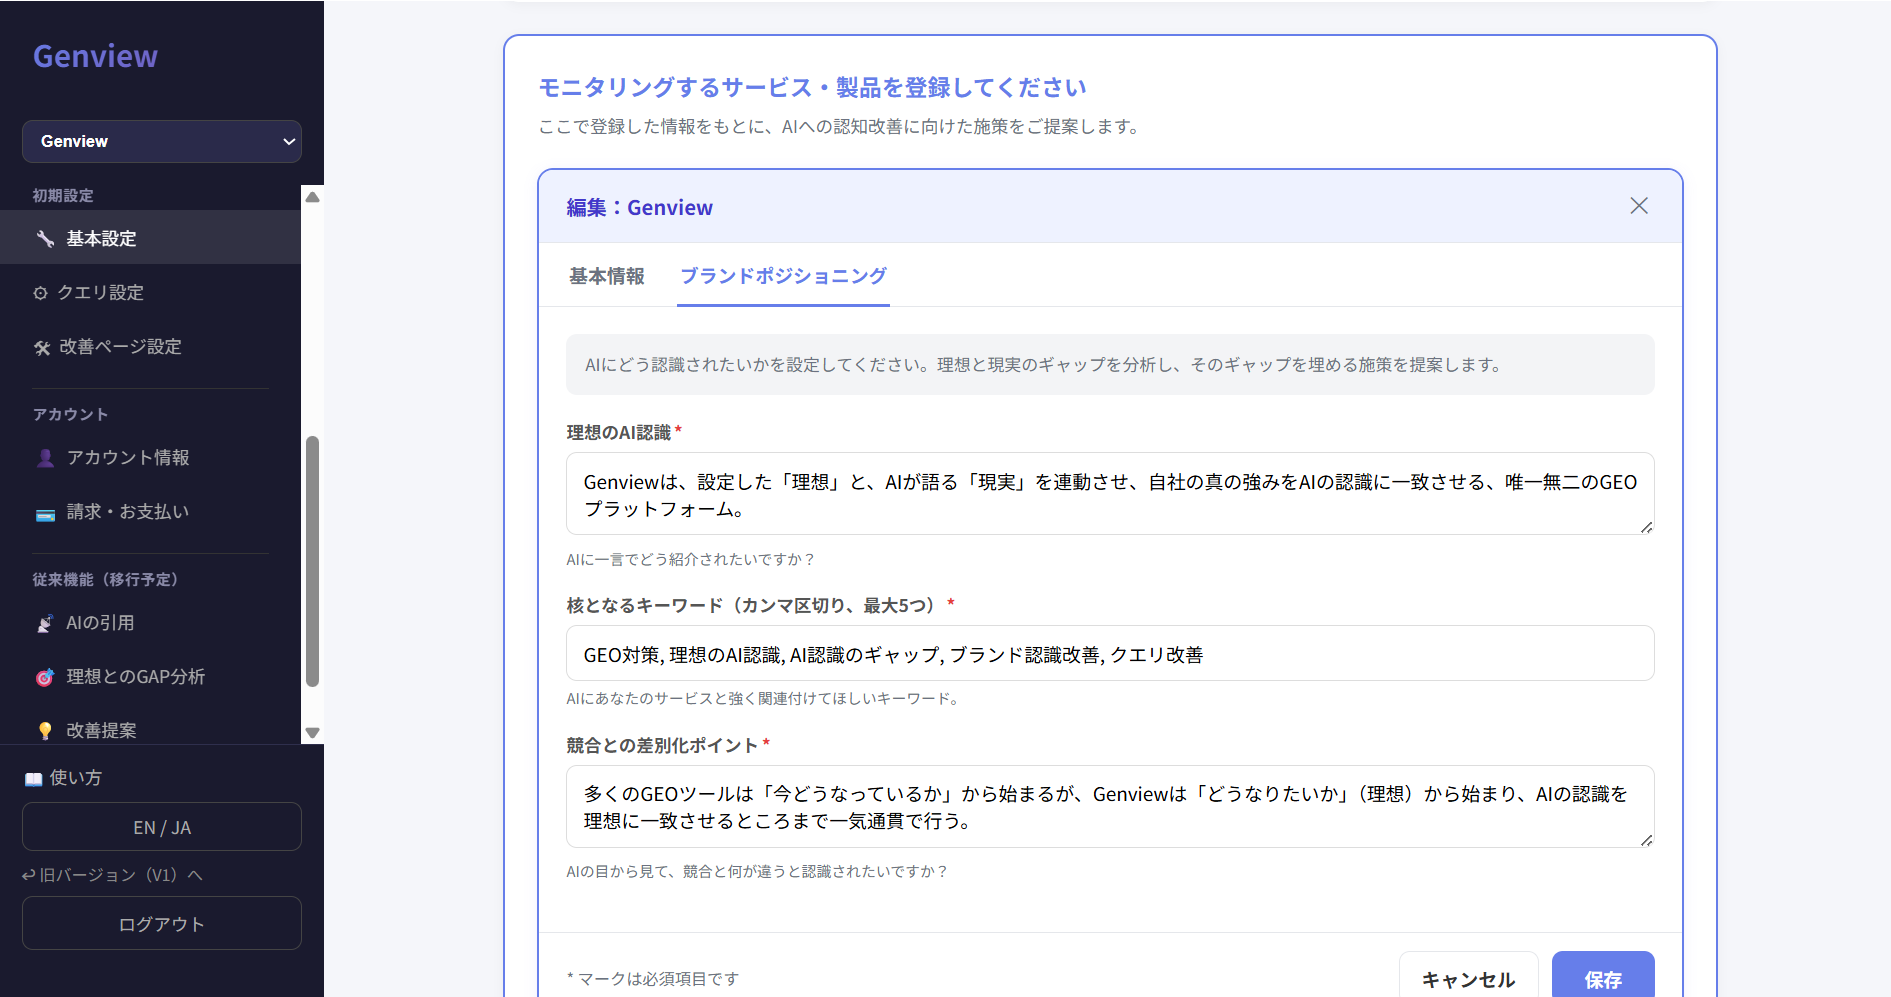Click the 核となるキーワード input field
1891x997 pixels.
(1110, 654)
